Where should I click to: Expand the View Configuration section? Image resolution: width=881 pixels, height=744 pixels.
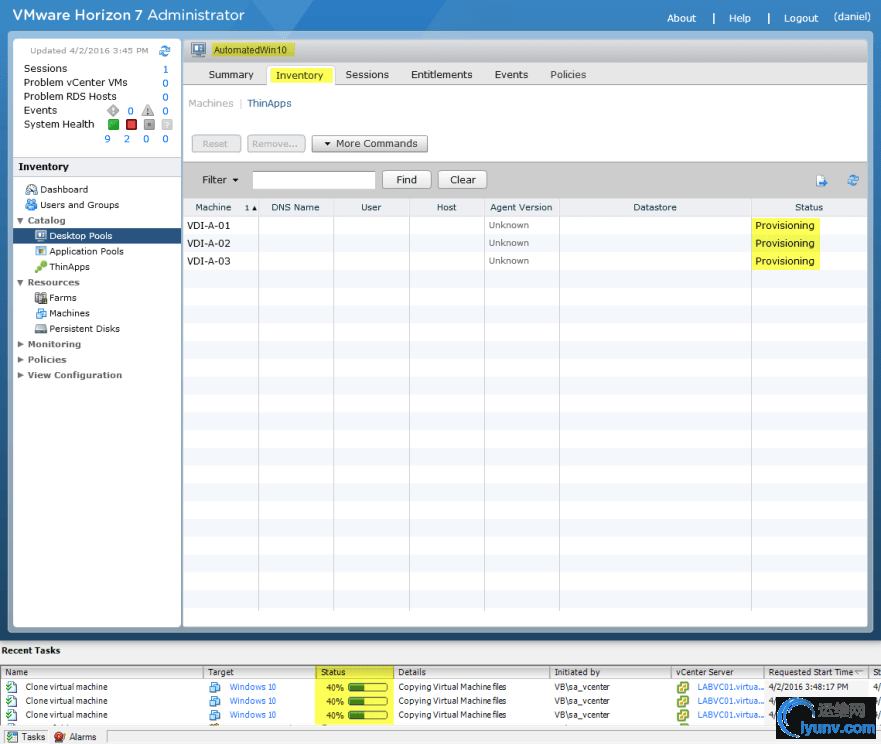(x=20, y=375)
